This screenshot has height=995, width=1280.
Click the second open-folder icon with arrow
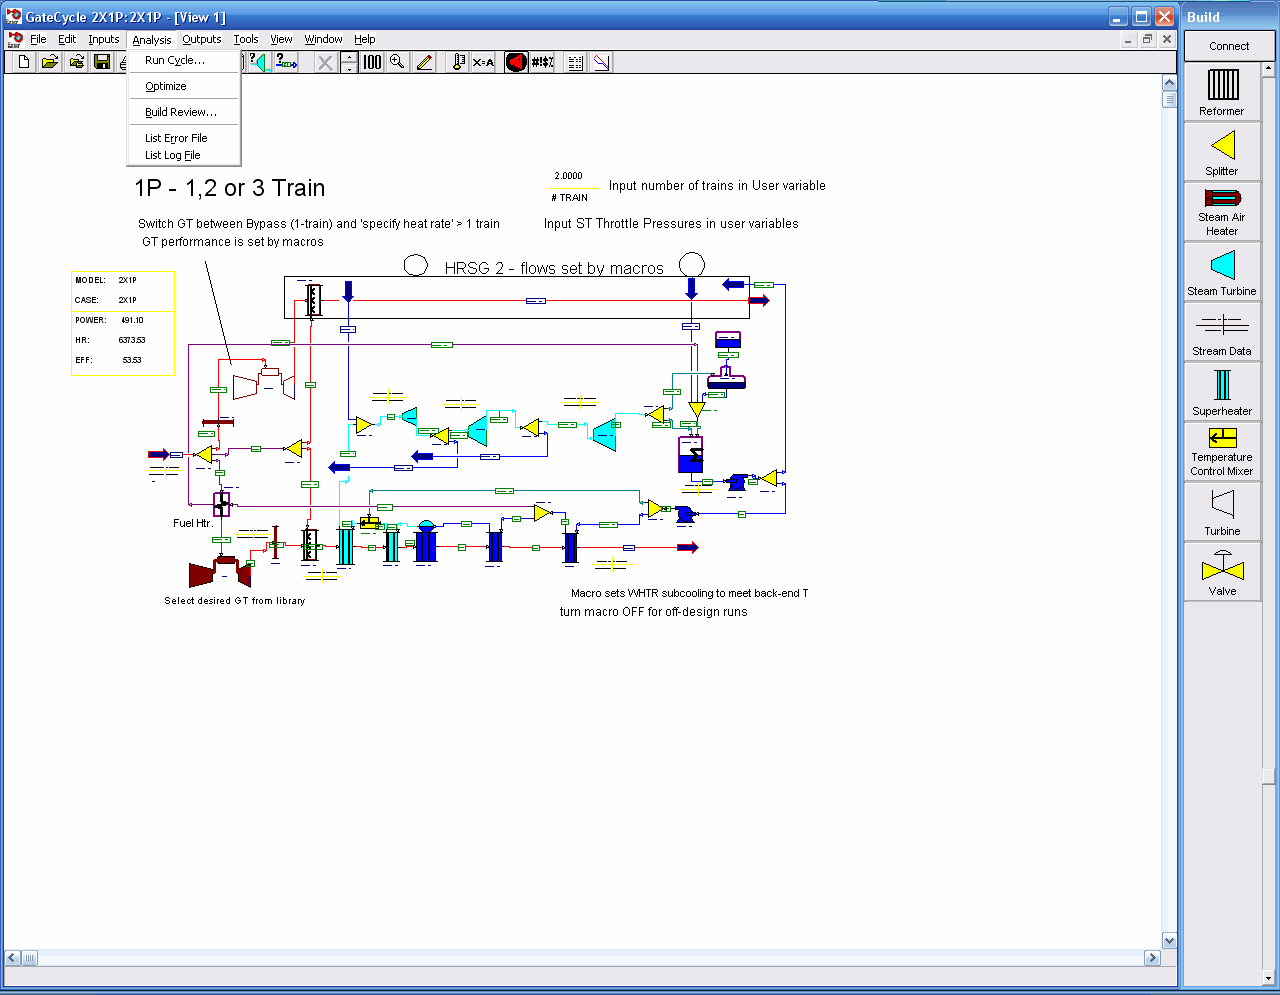(76, 62)
